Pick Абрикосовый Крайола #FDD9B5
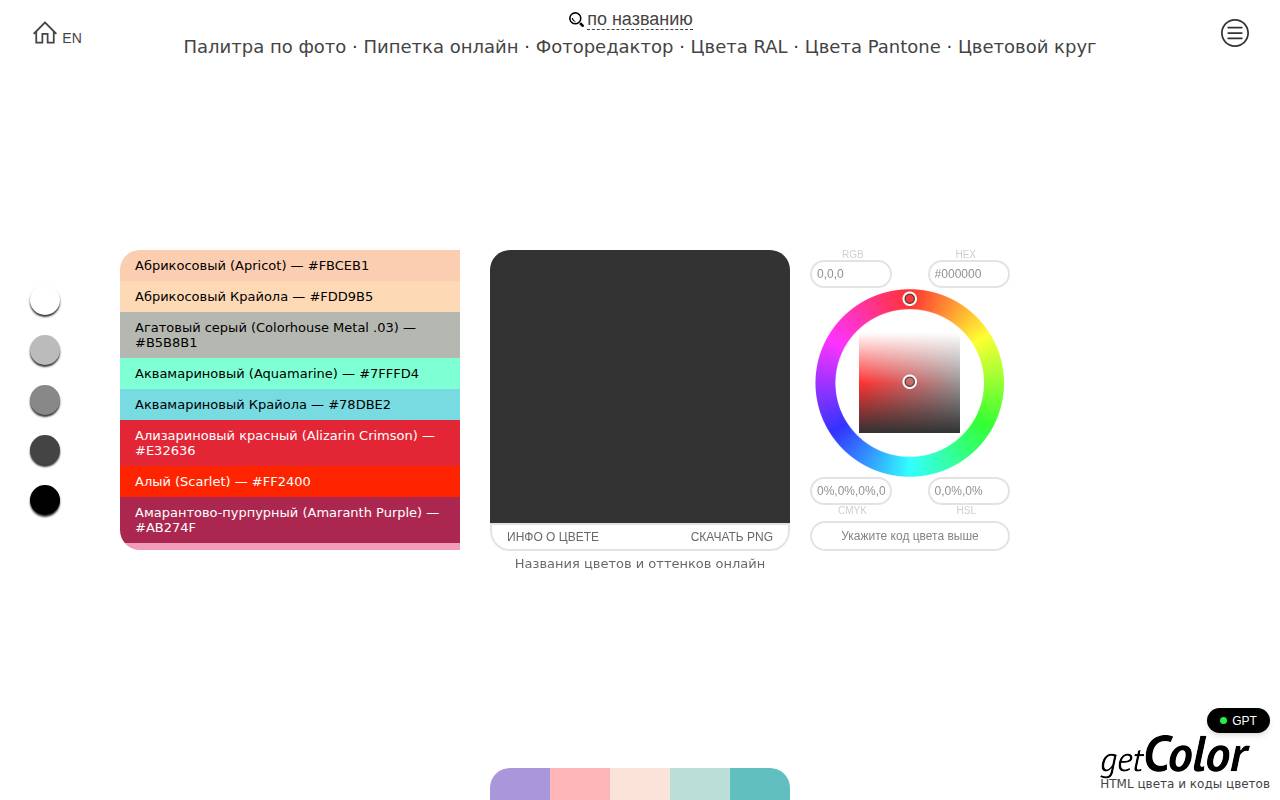Image resolution: width=1280 pixels, height=800 pixels. (x=290, y=297)
